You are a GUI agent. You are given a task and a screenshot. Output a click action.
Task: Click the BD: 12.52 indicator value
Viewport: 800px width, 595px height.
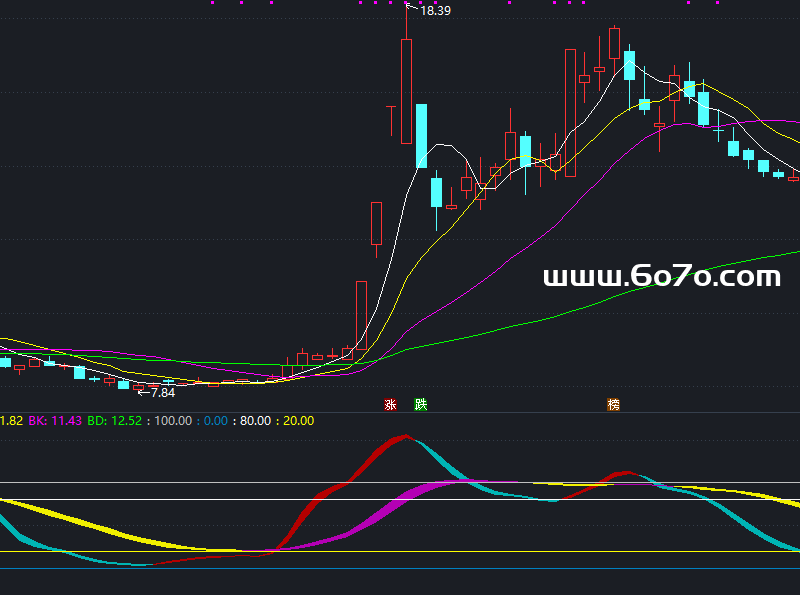114,421
